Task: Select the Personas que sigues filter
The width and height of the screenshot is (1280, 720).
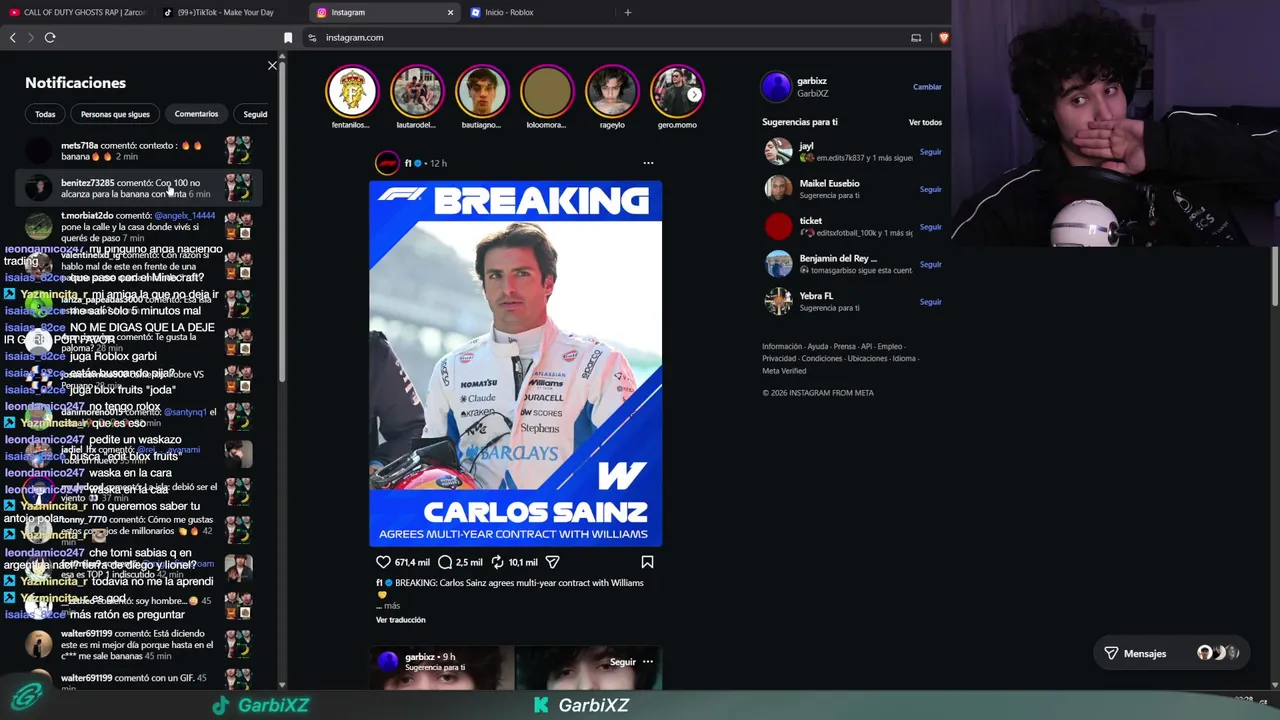Action: pyautogui.click(x=115, y=114)
